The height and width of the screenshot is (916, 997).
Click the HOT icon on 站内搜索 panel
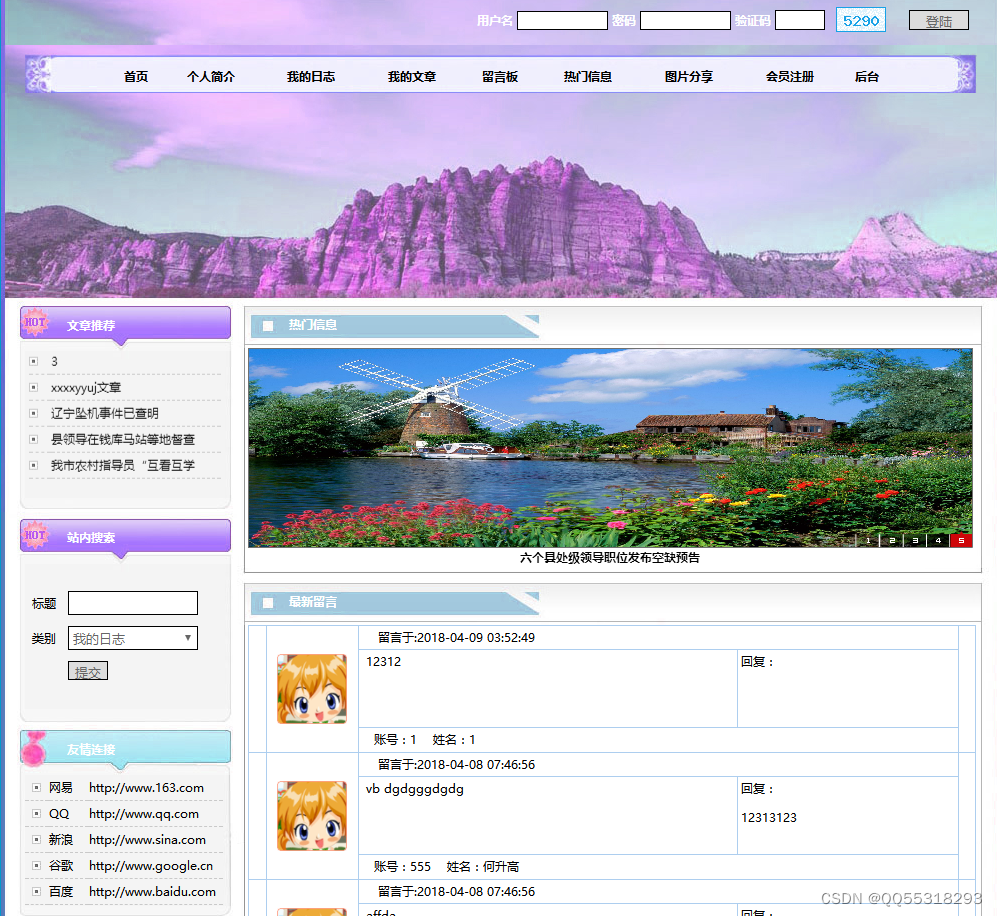pos(36,537)
